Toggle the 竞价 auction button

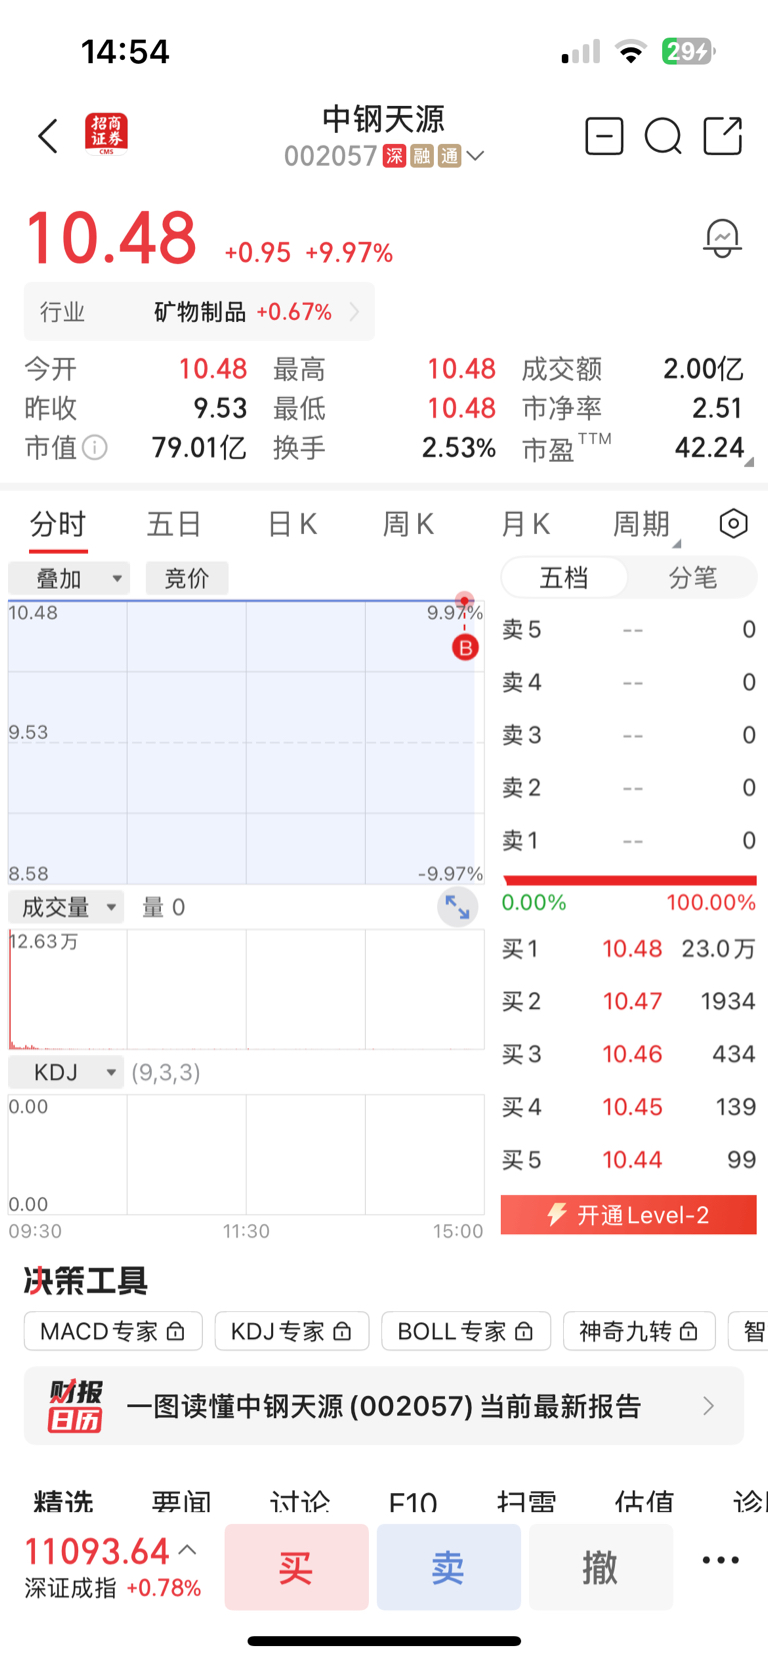click(x=187, y=578)
